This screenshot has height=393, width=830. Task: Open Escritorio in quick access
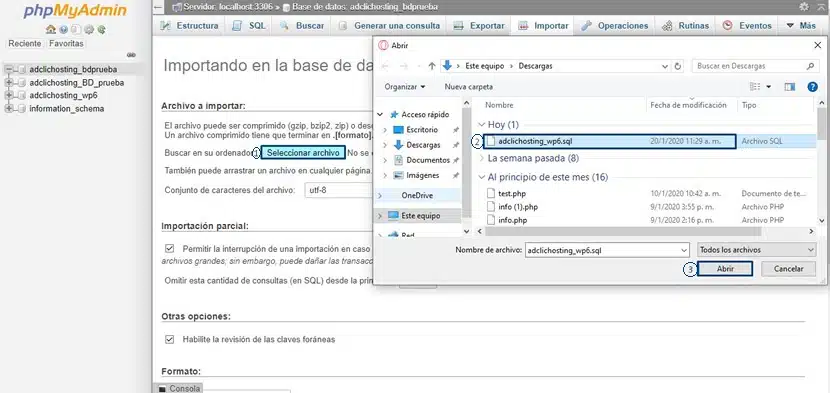click(422, 130)
